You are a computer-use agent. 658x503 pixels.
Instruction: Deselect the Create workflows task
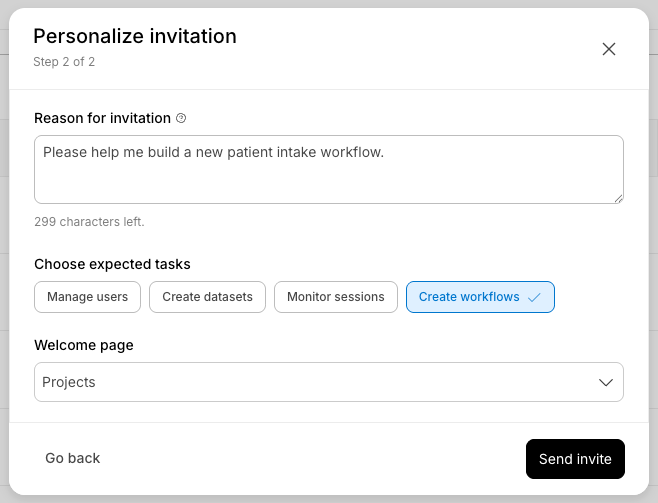[480, 297]
